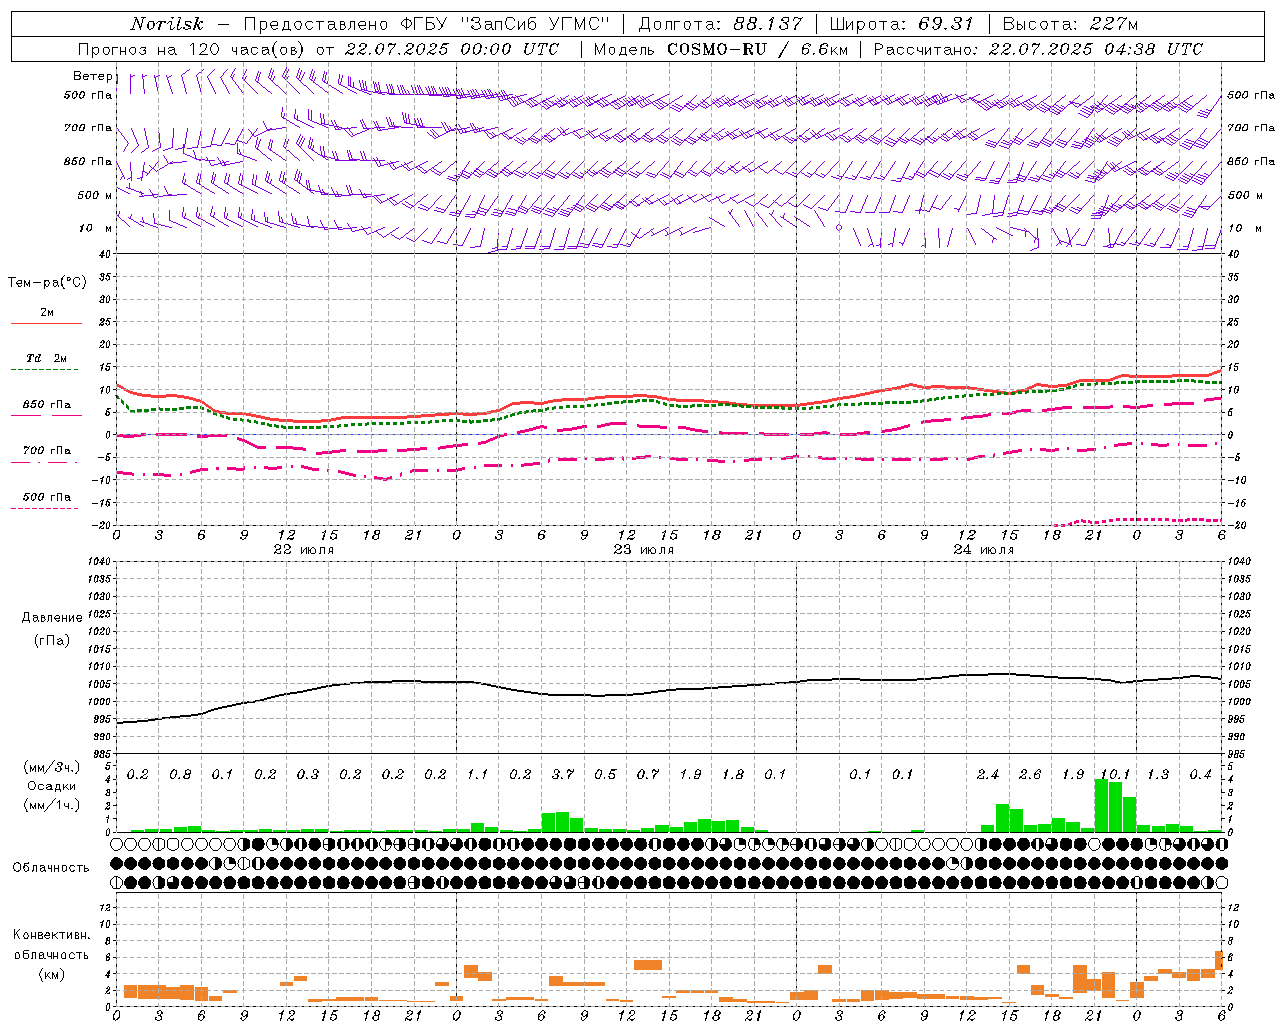Viewport: 1280px width, 1024px height.
Task: Click the "1.1" precipitation total
Action: point(478,774)
